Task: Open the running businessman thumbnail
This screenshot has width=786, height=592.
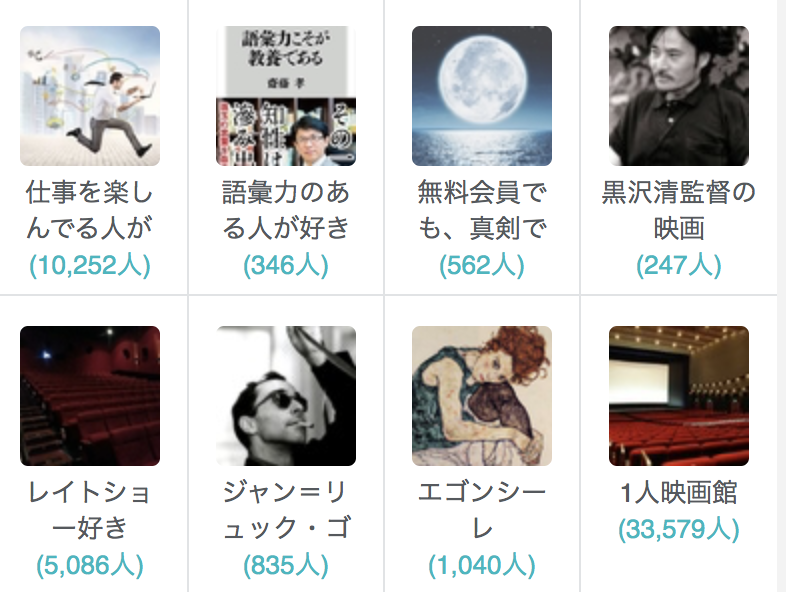Action: pyautogui.click(x=90, y=96)
